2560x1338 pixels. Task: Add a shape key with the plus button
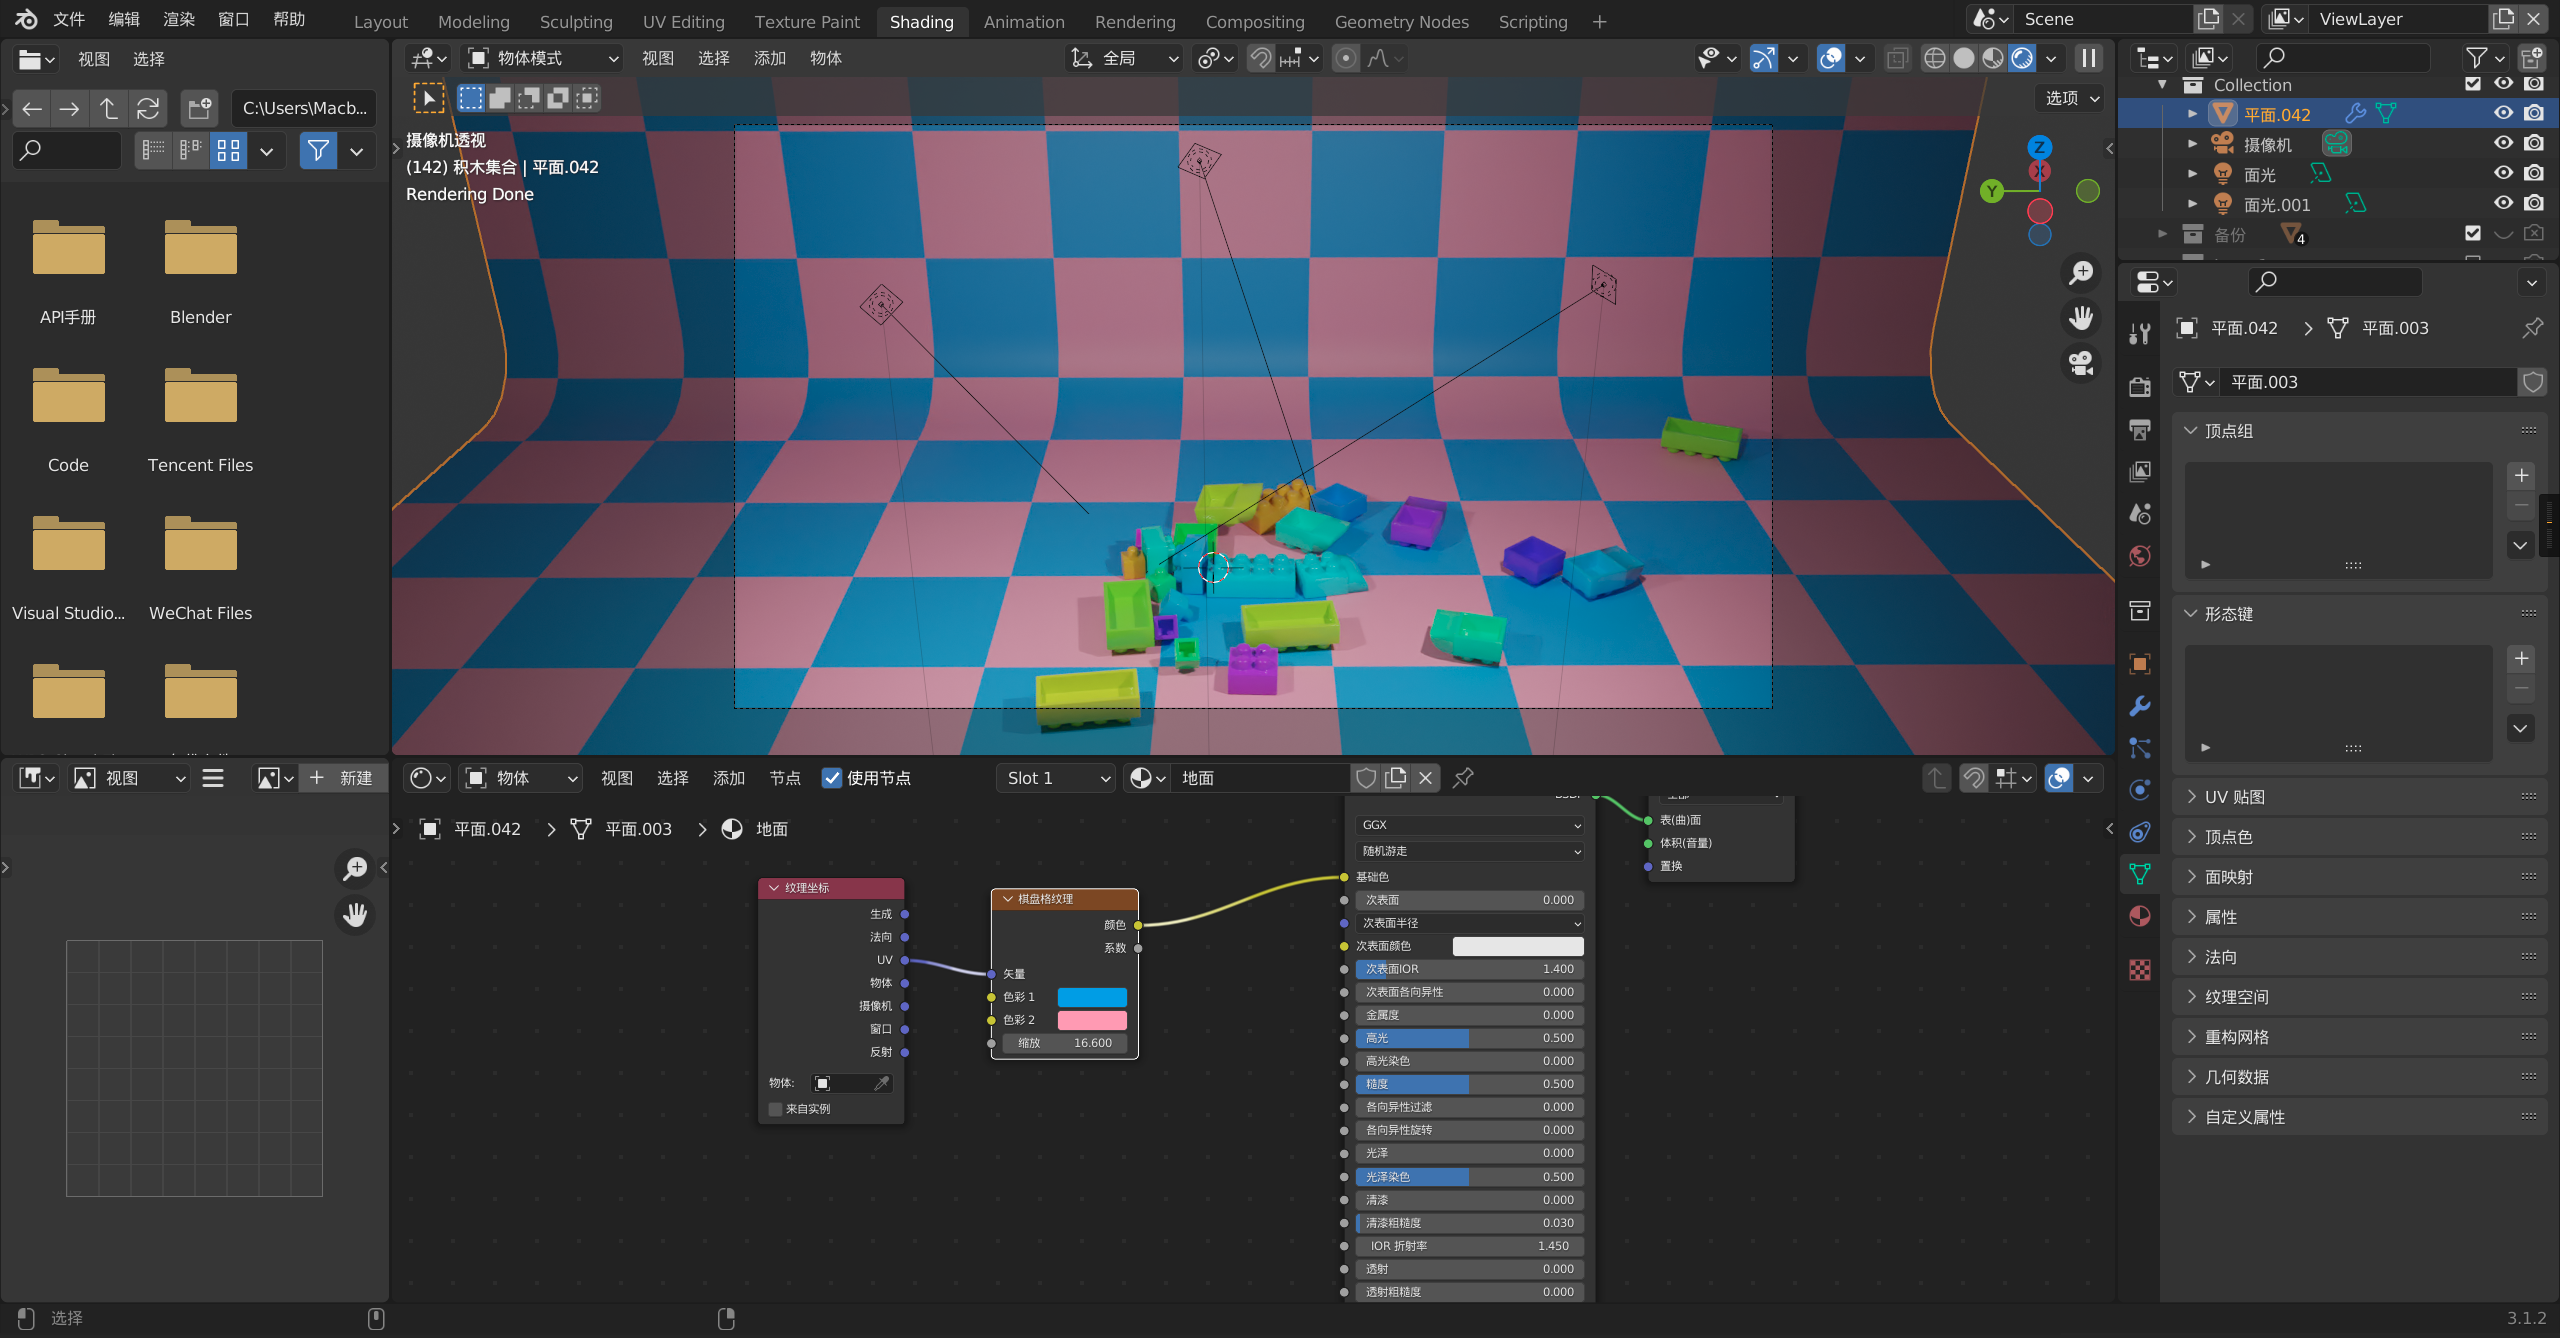click(x=2521, y=658)
